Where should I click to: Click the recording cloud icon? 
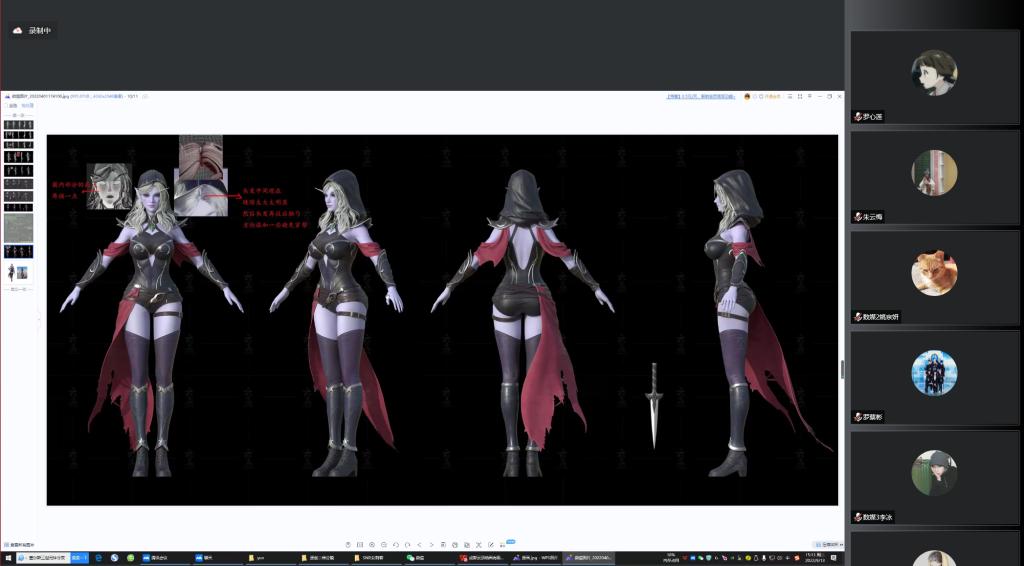click(x=18, y=31)
